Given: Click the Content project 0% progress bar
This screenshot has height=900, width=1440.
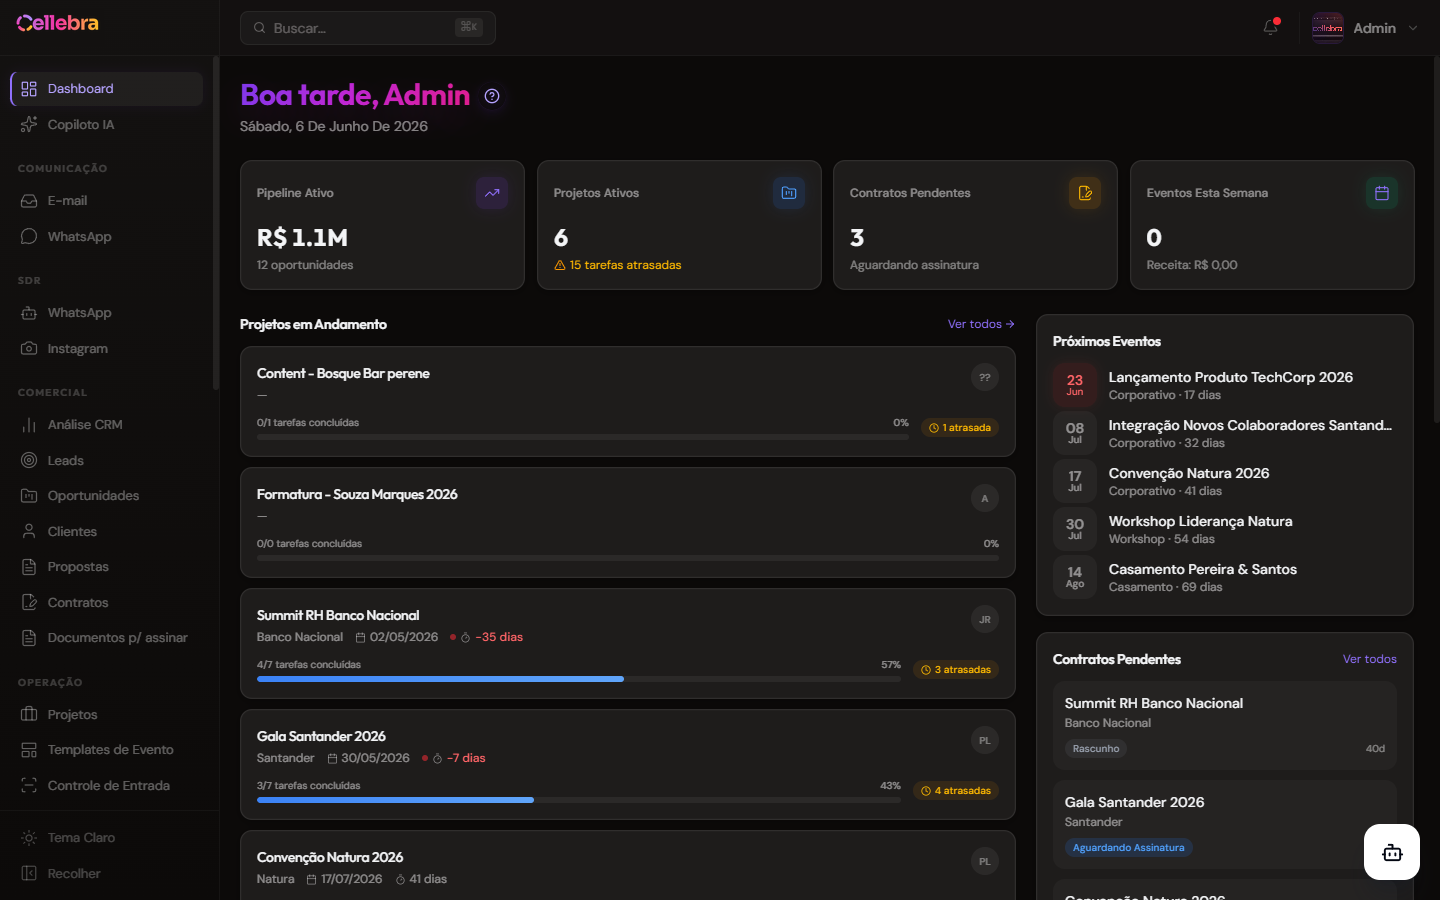Looking at the screenshot, I should point(583,437).
